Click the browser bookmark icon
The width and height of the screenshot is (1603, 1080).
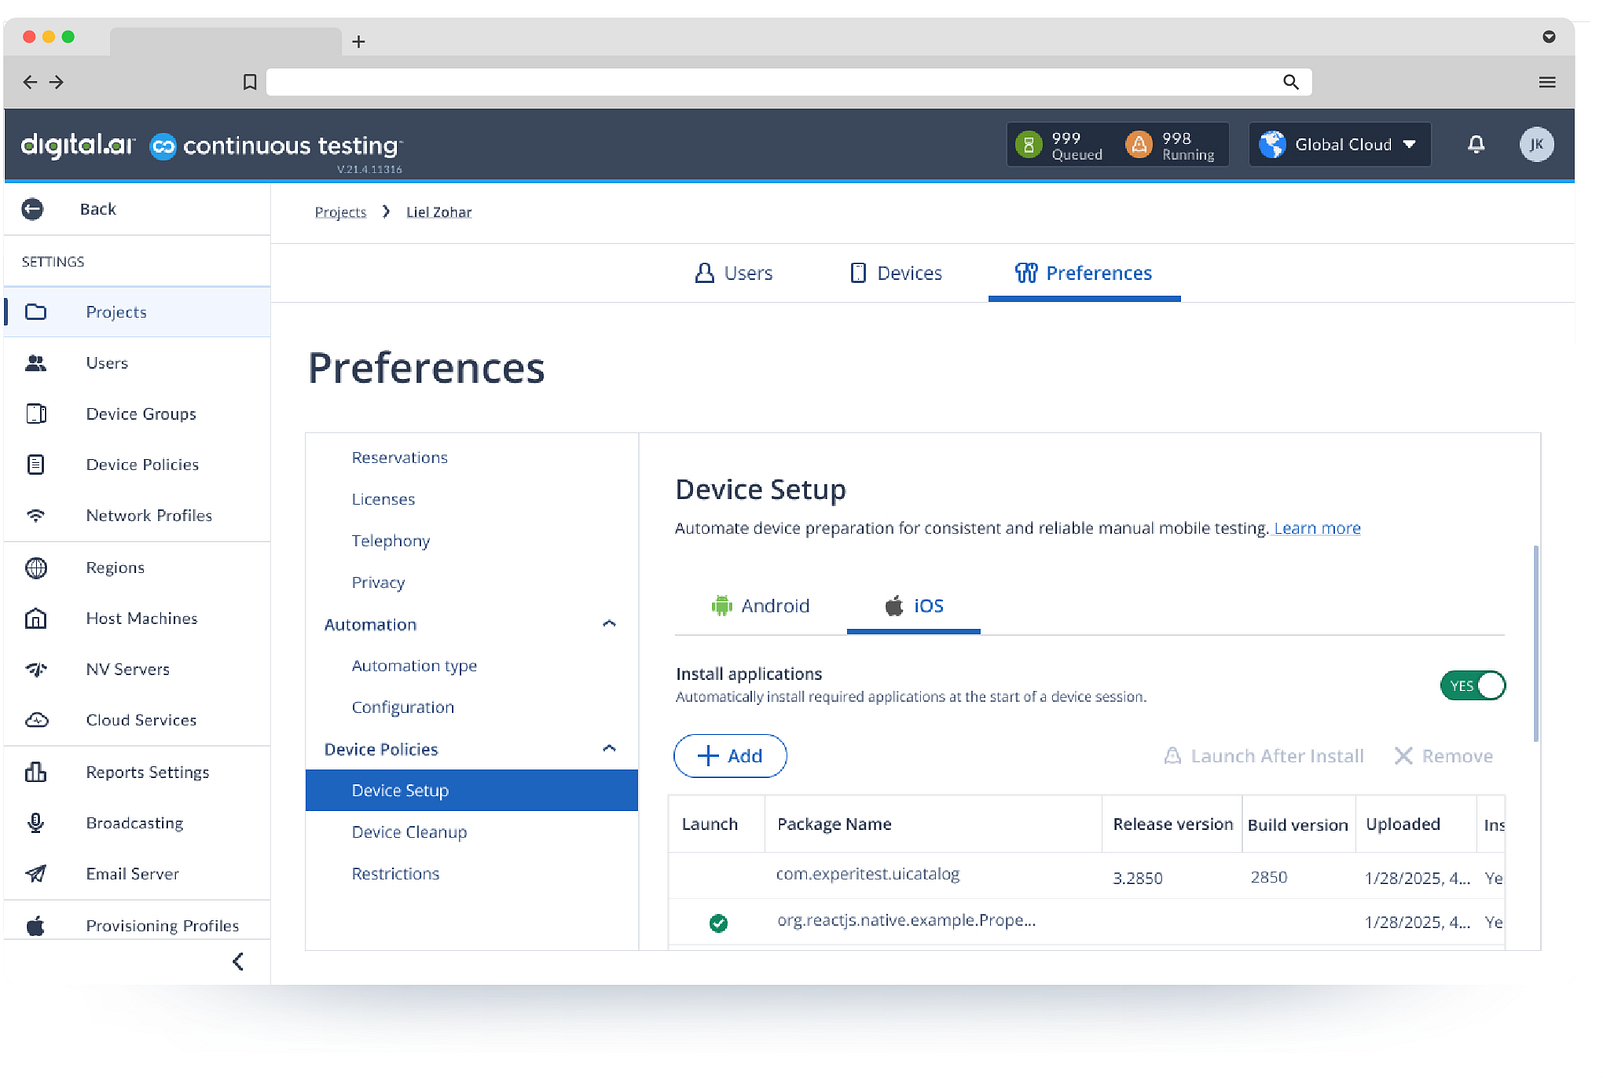pos(250,82)
